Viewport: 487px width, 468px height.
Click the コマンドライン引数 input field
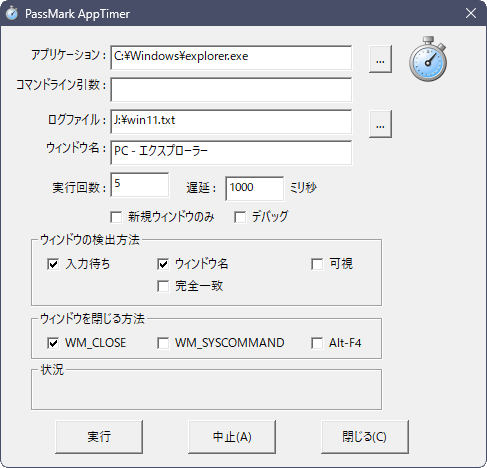(x=231, y=90)
